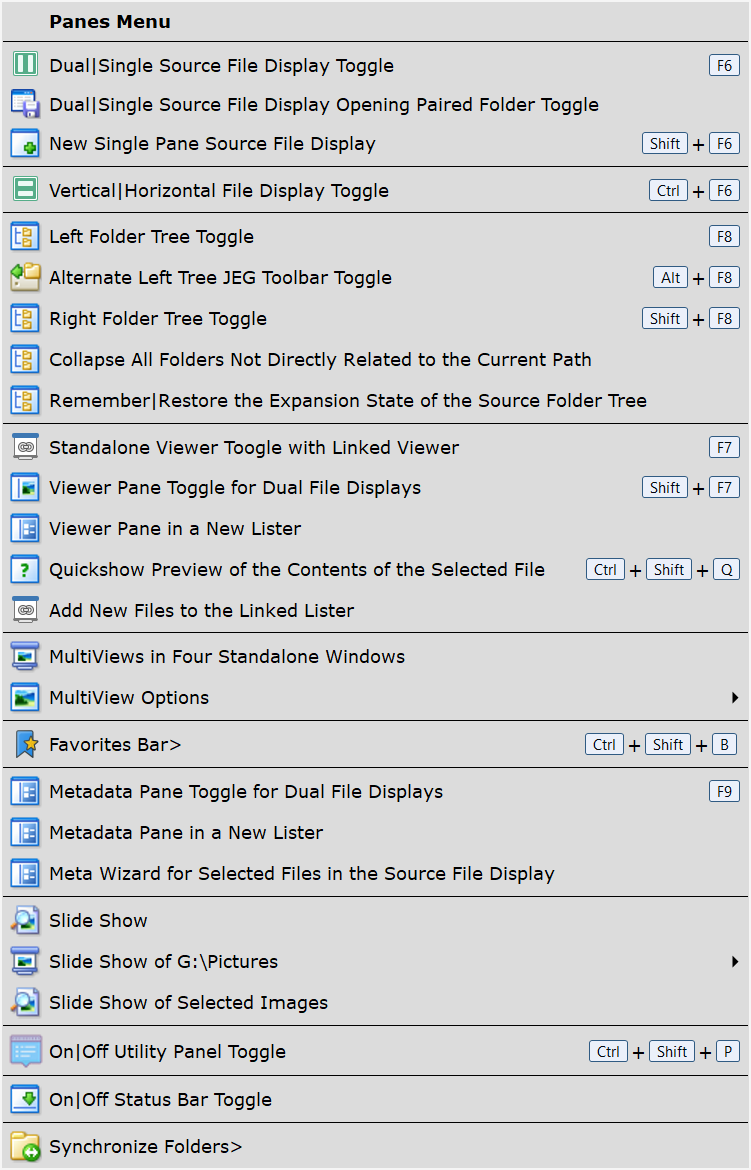Choose Slide Show of Selected Images

coord(188,1002)
